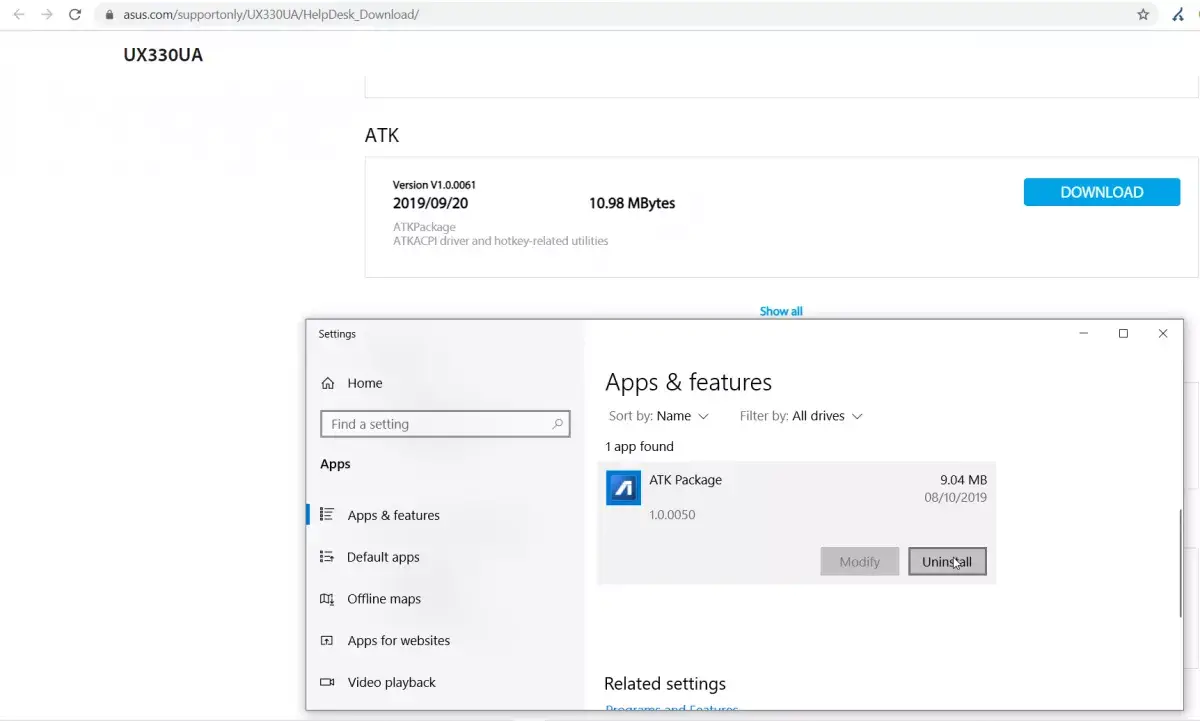
Task: Click the 1 app found text
Action: tap(640, 446)
